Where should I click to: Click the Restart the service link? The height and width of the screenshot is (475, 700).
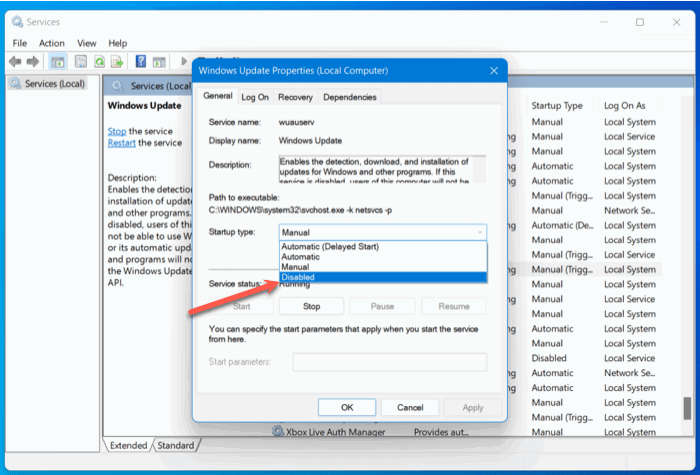coord(121,143)
